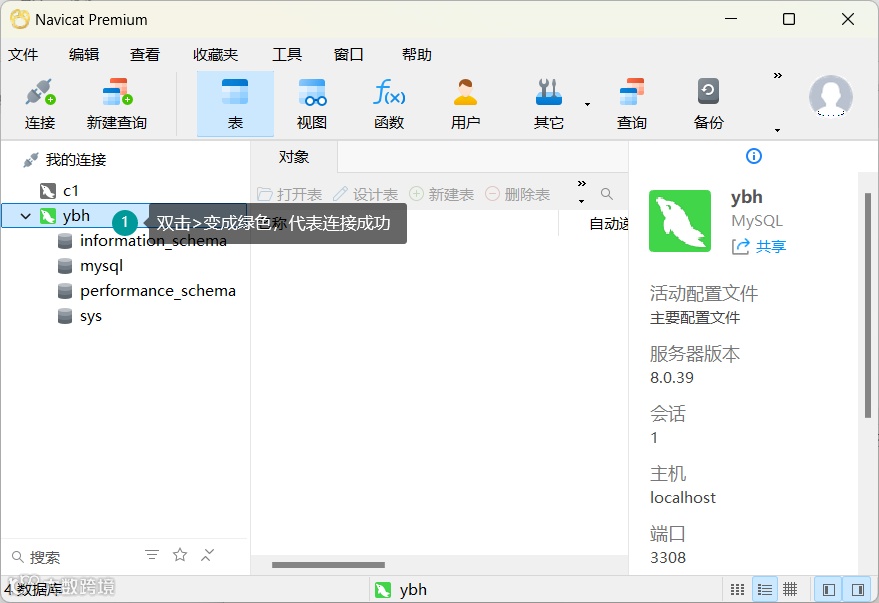Open 新建查询 (New Query) from the toolbar
Image resolution: width=879 pixels, height=603 pixels.
point(117,104)
